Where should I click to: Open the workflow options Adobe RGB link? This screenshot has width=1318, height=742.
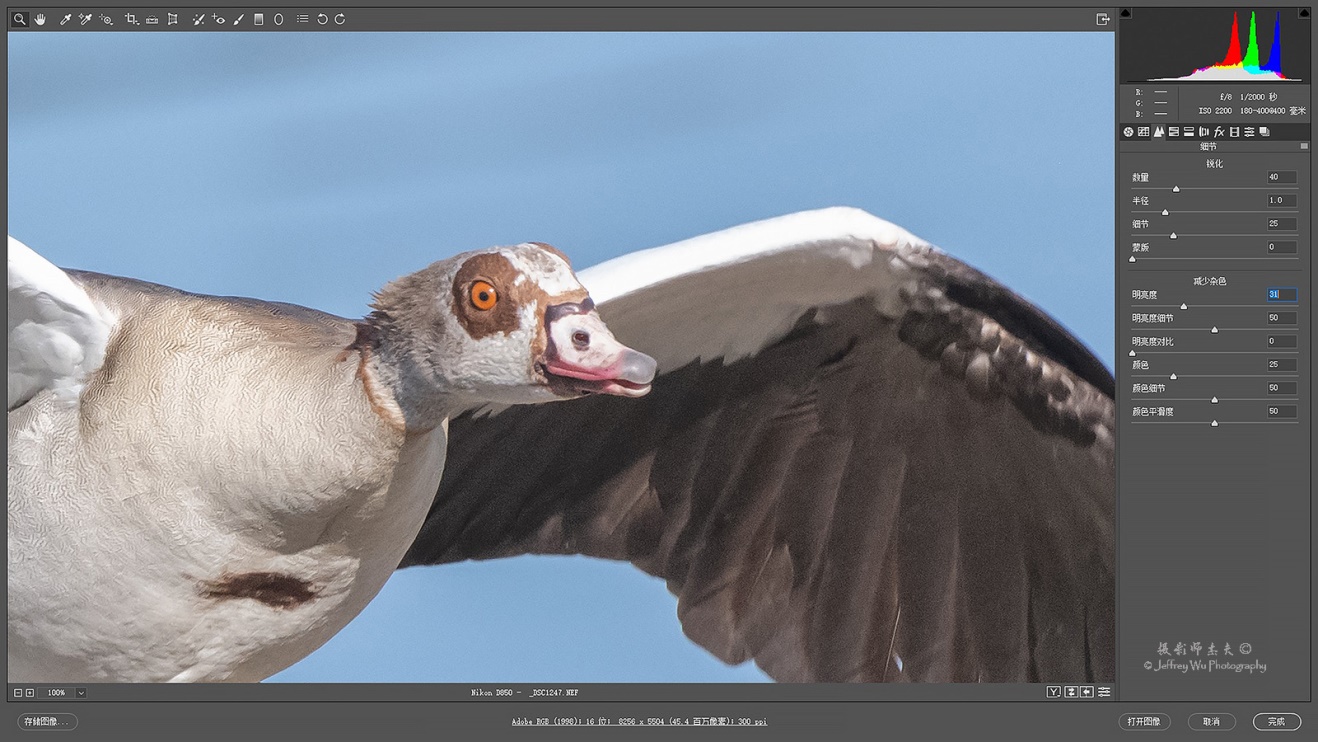coord(641,721)
